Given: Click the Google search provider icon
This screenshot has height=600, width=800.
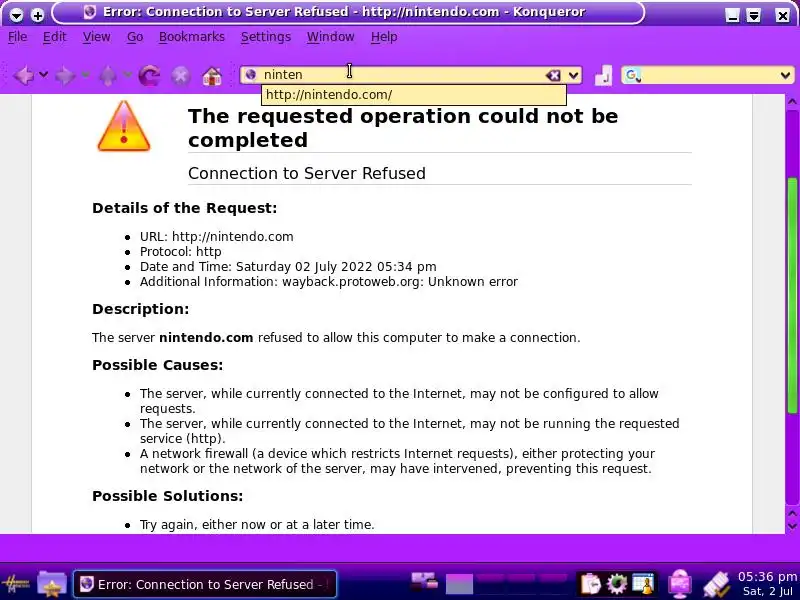Looking at the screenshot, I should (x=633, y=76).
